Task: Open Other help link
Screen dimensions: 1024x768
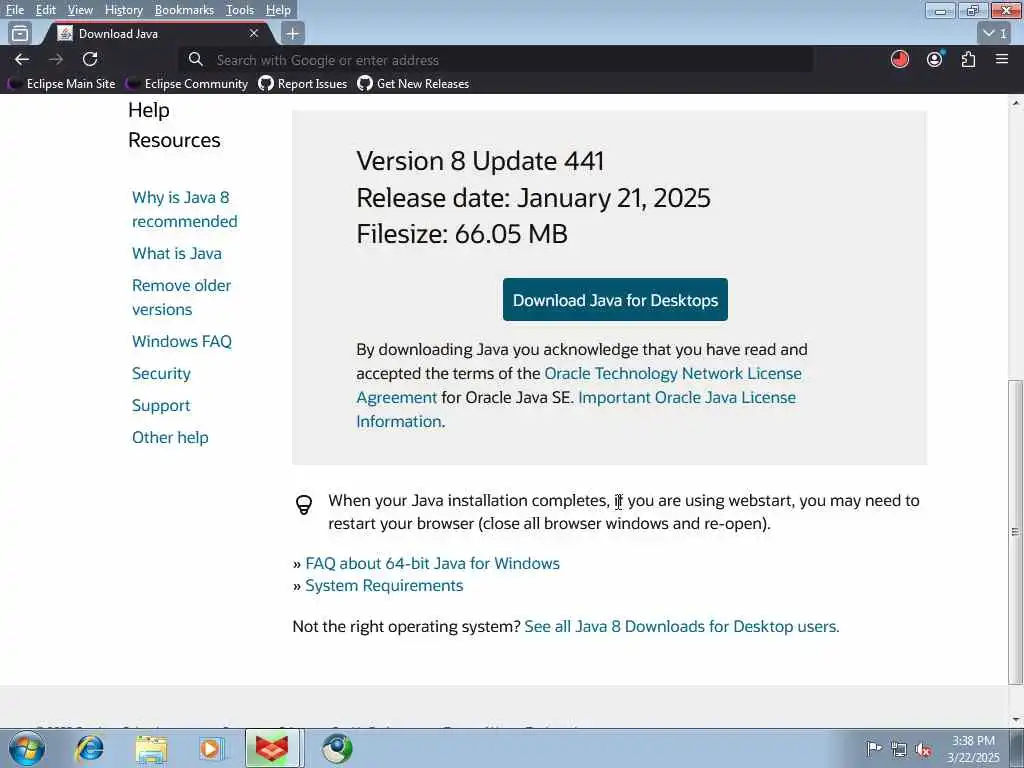Action: pos(170,438)
